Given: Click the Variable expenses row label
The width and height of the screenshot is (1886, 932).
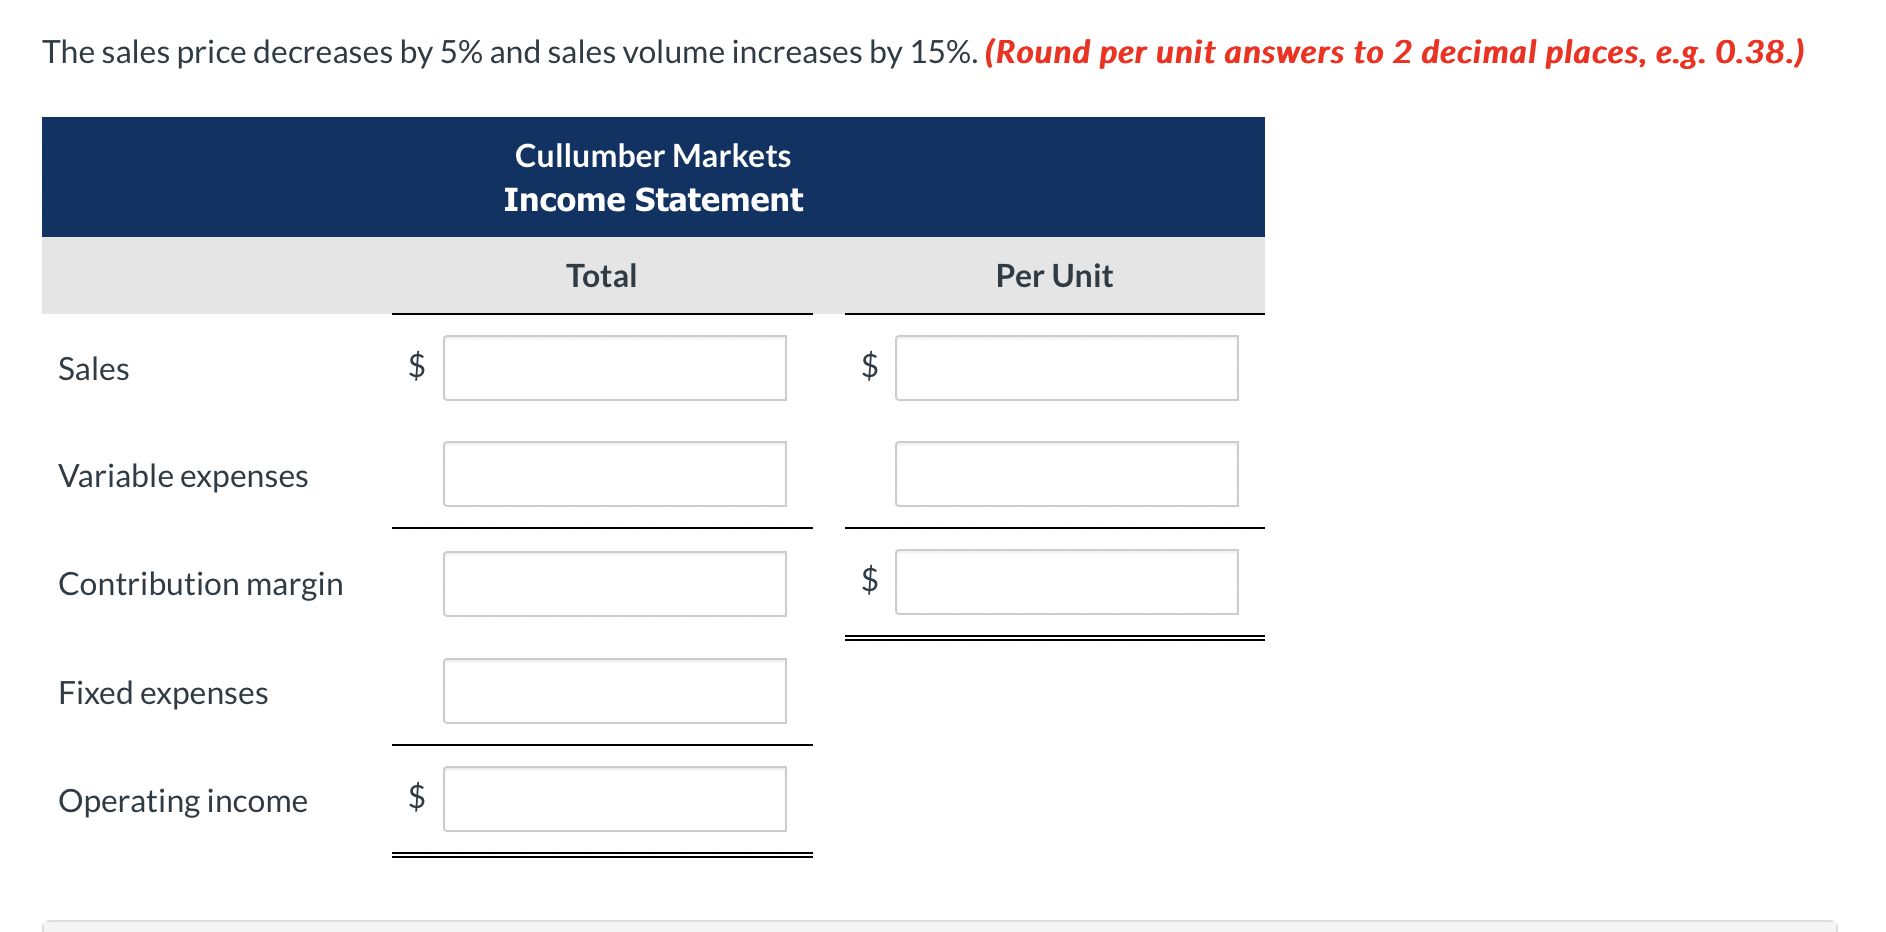Looking at the screenshot, I should tap(183, 476).
